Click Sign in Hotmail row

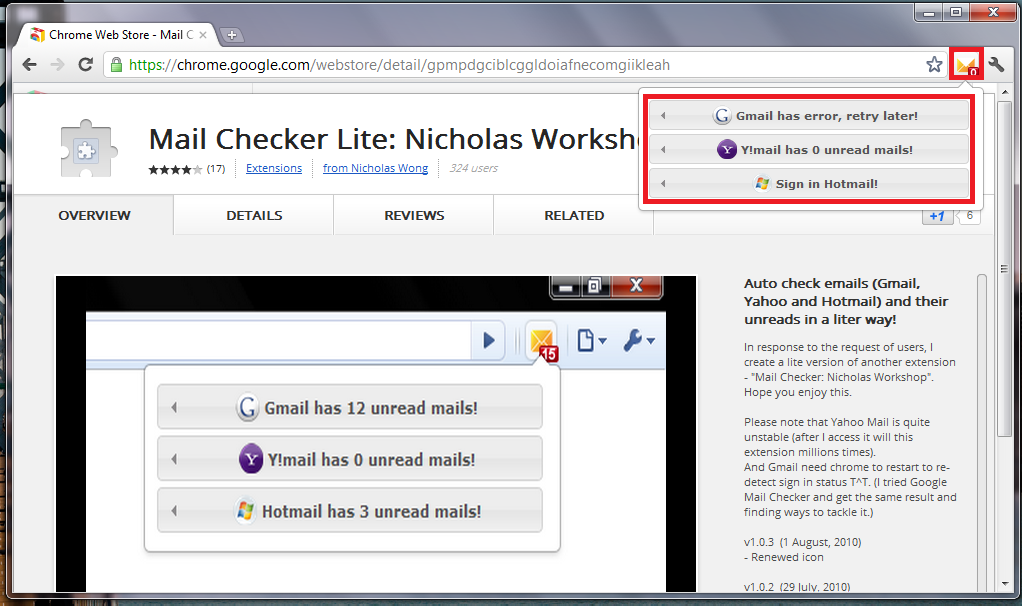click(808, 184)
